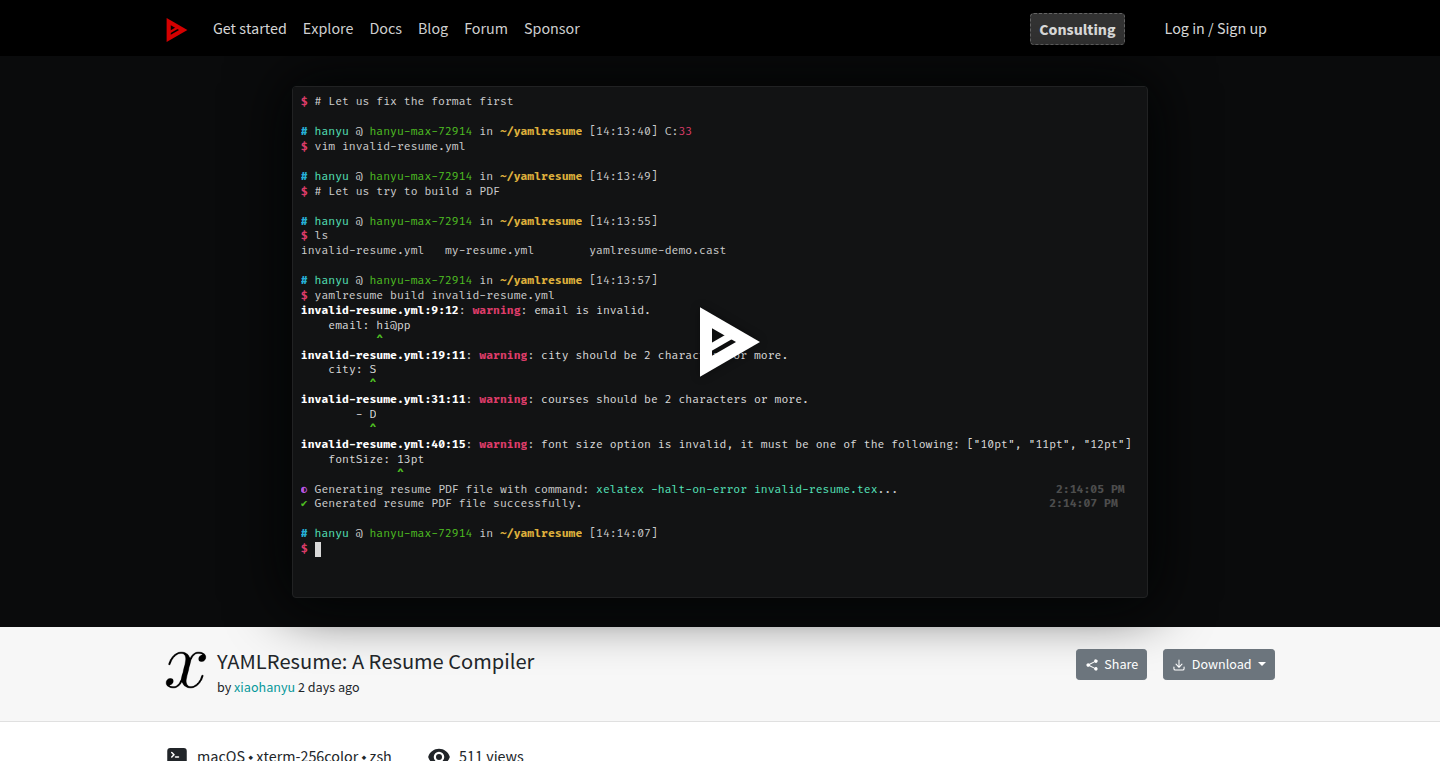
Task: Open the Docs page
Action: click(386, 29)
